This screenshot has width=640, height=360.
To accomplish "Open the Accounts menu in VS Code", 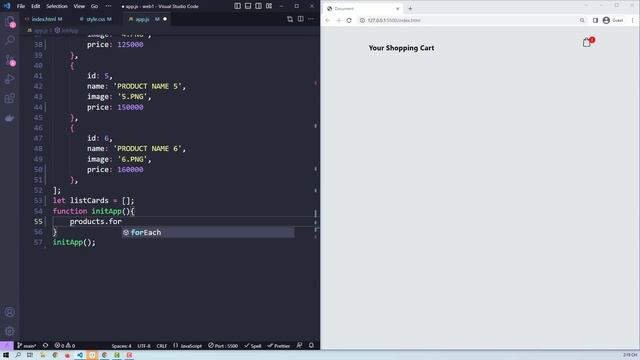I will click(10, 312).
